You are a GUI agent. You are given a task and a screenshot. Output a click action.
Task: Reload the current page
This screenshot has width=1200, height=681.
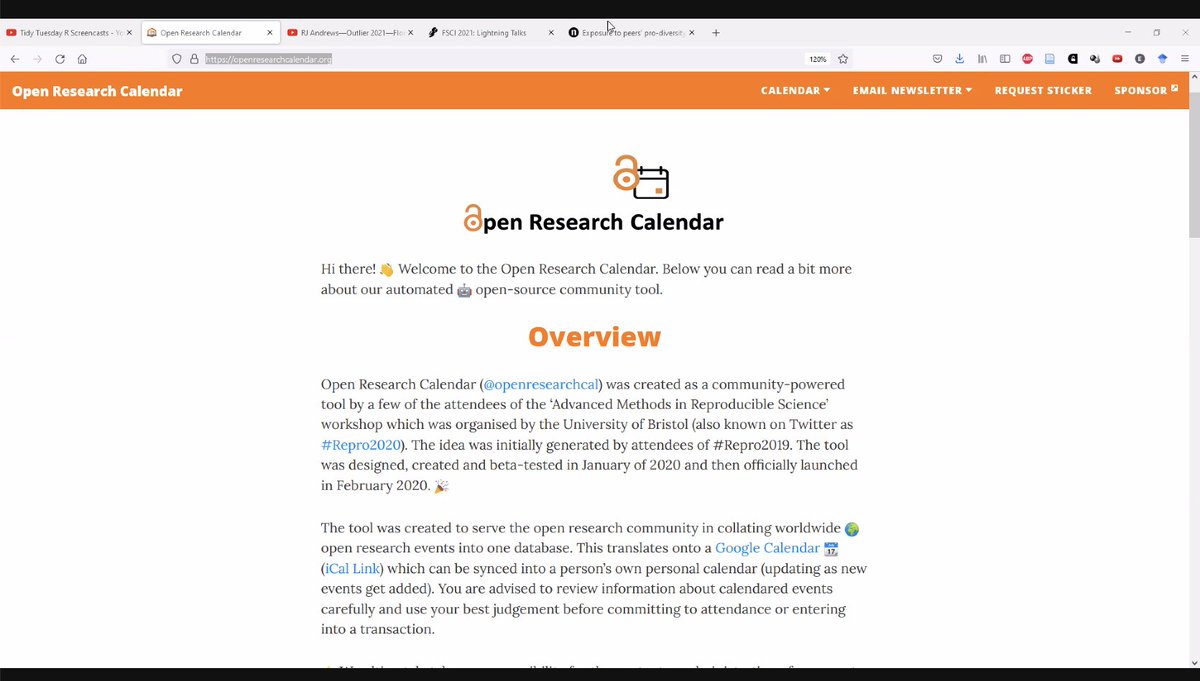[x=60, y=59]
